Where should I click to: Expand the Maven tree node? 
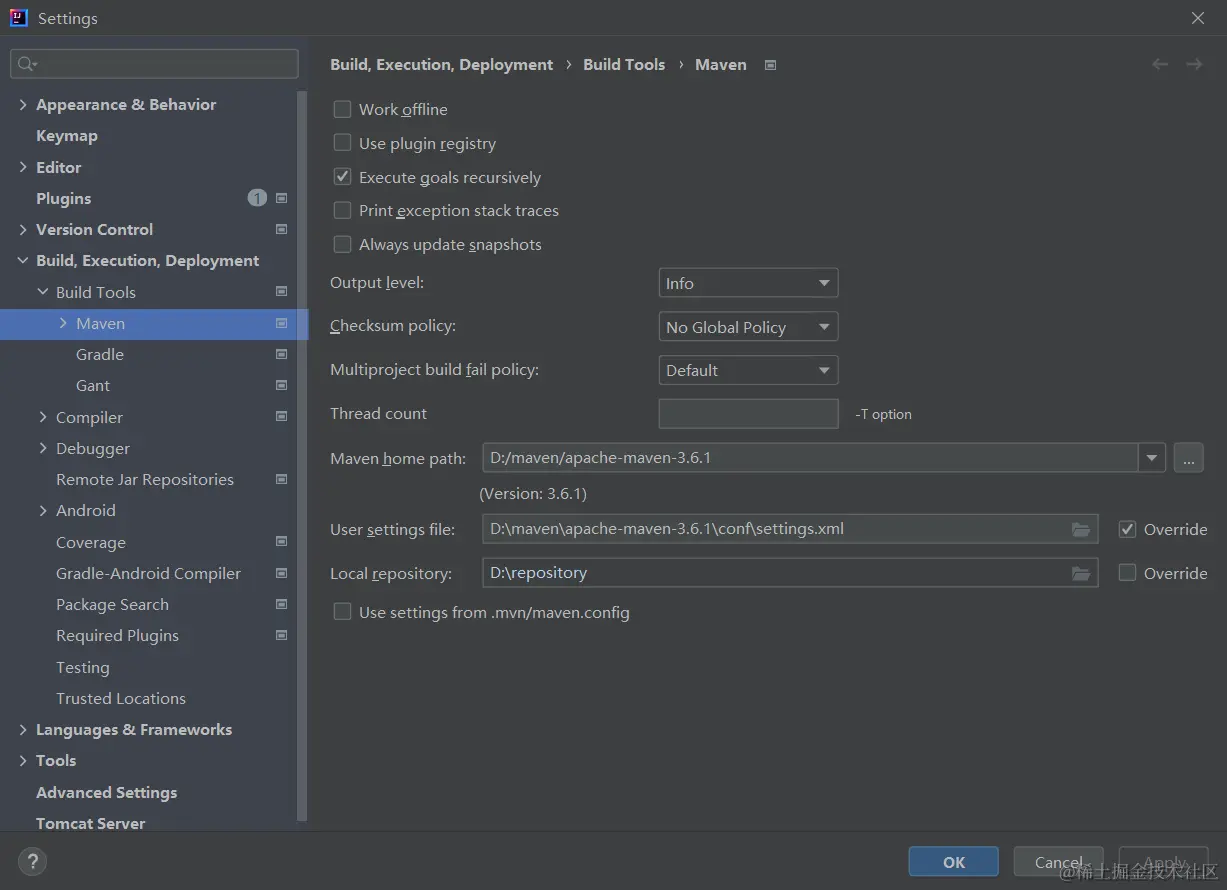point(63,323)
